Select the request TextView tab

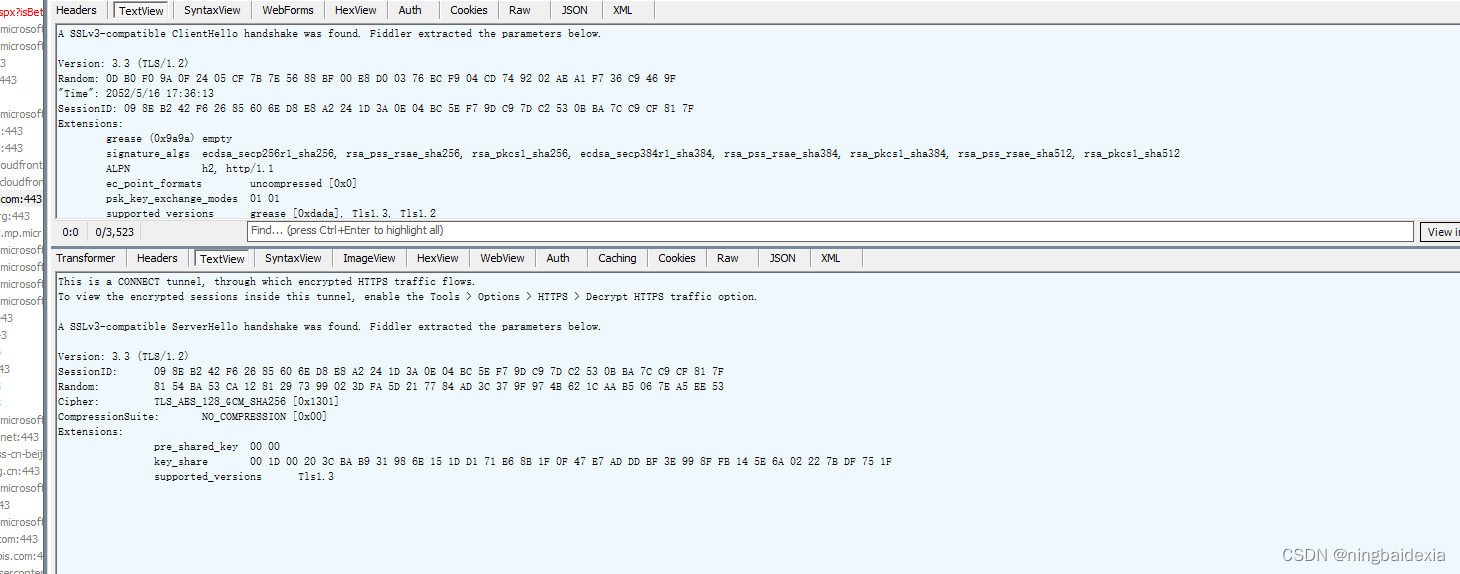pos(141,10)
